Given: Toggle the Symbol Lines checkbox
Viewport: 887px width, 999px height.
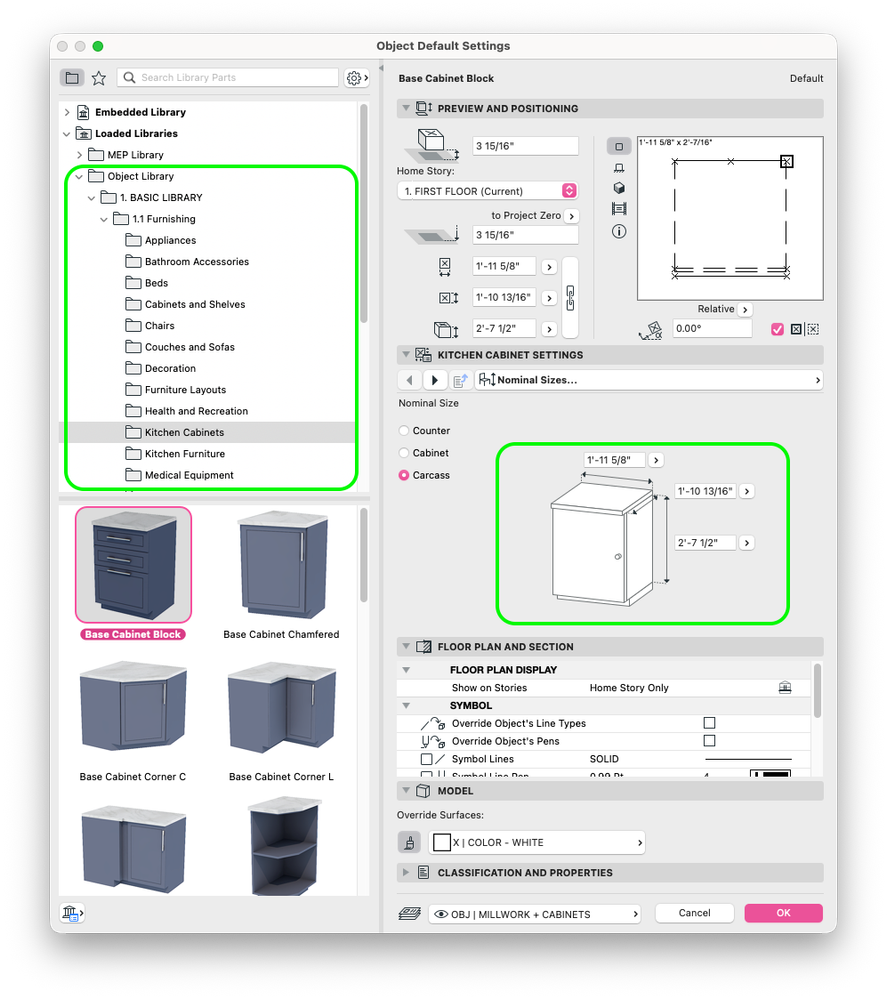Looking at the screenshot, I should click(427, 759).
